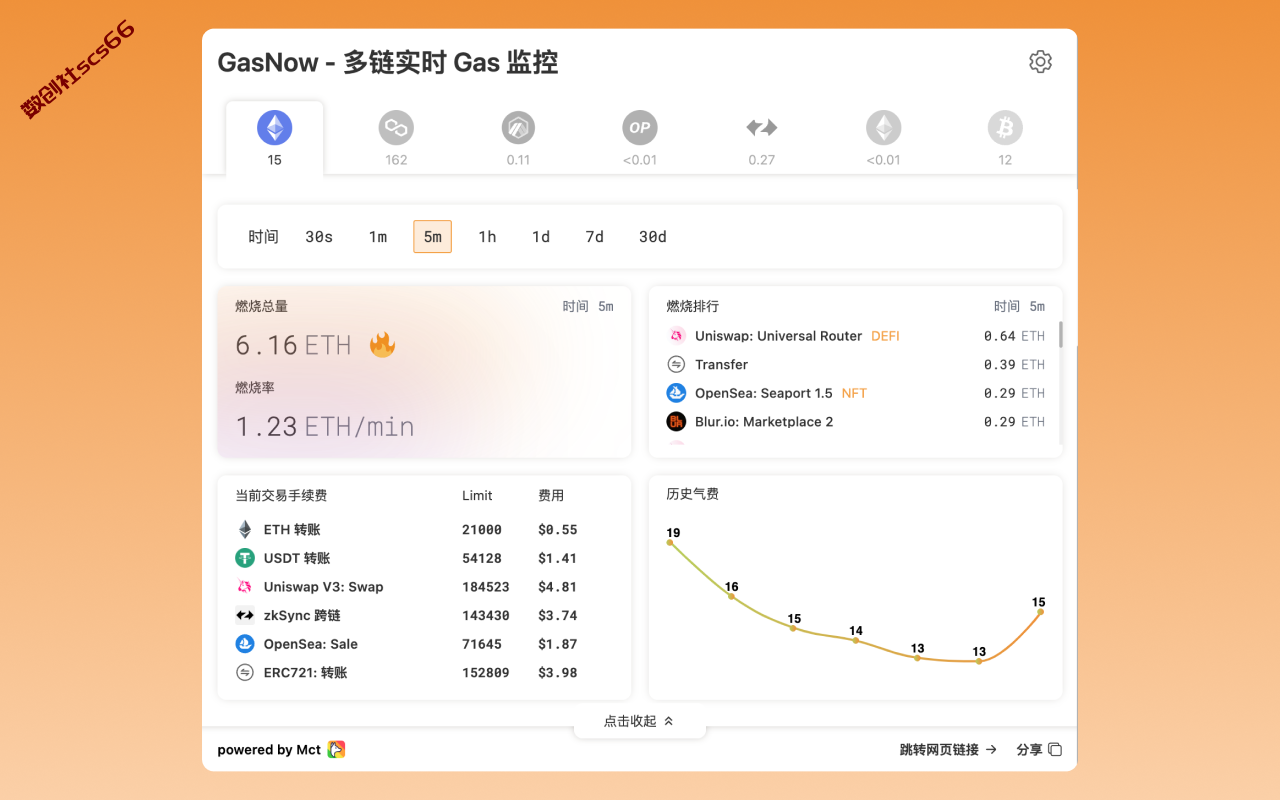The height and width of the screenshot is (800, 1280).
Task: Click the last chart point labeled 15
Action: (1041, 611)
